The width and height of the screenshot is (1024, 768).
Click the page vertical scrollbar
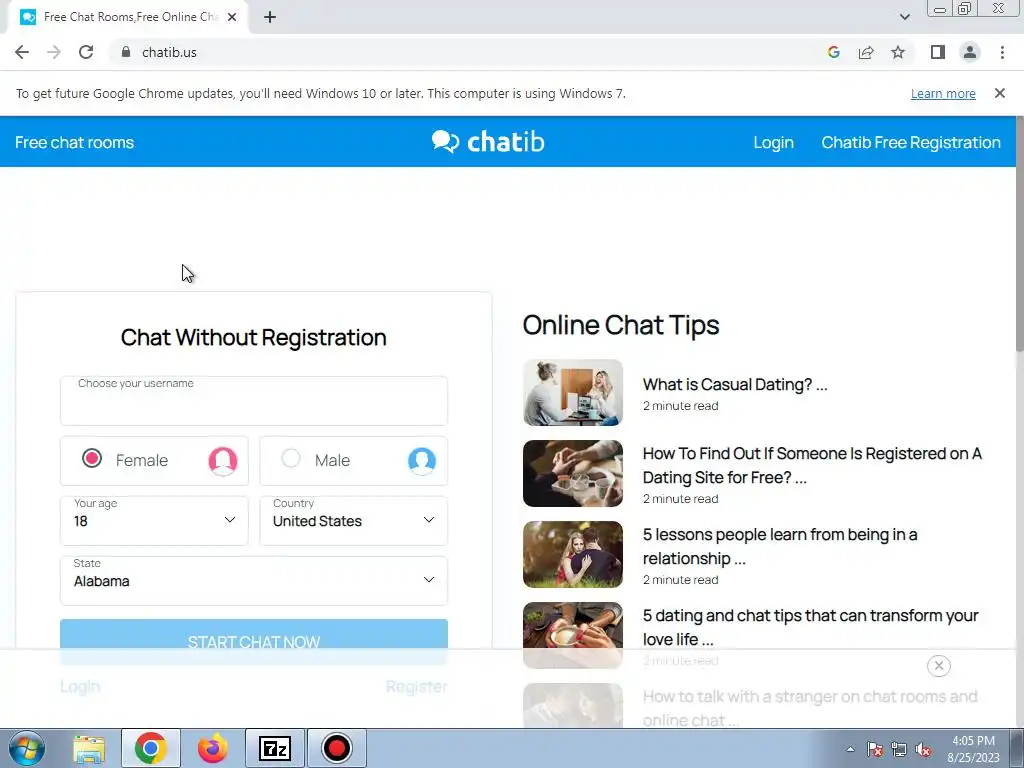coord(1019,235)
